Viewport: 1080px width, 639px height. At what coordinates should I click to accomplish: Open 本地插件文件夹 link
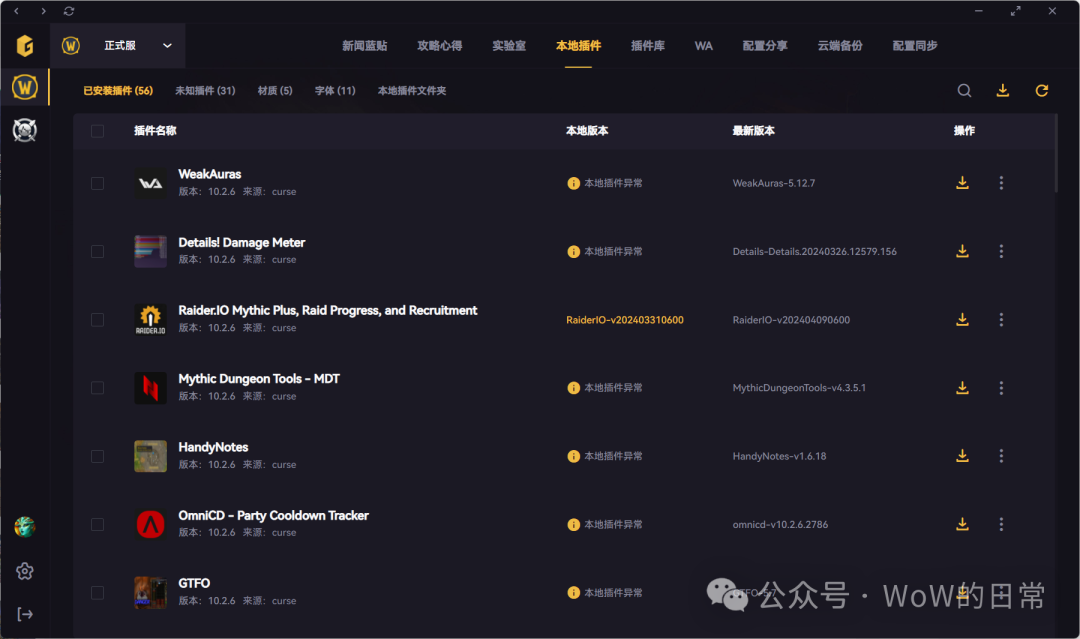pyautogui.click(x=412, y=90)
